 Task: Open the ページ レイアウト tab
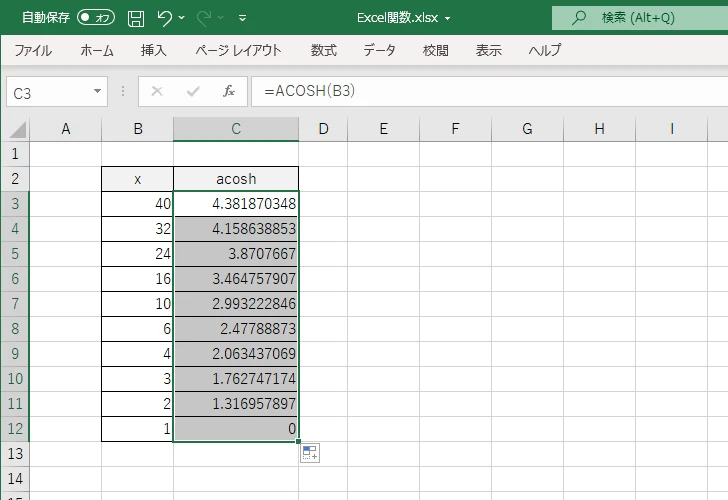pos(238,50)
